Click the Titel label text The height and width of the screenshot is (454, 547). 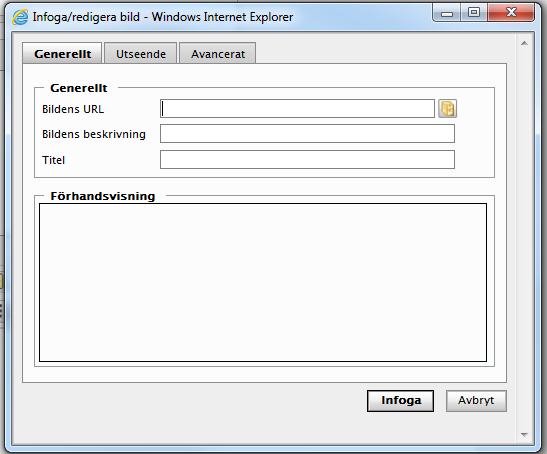53,160
